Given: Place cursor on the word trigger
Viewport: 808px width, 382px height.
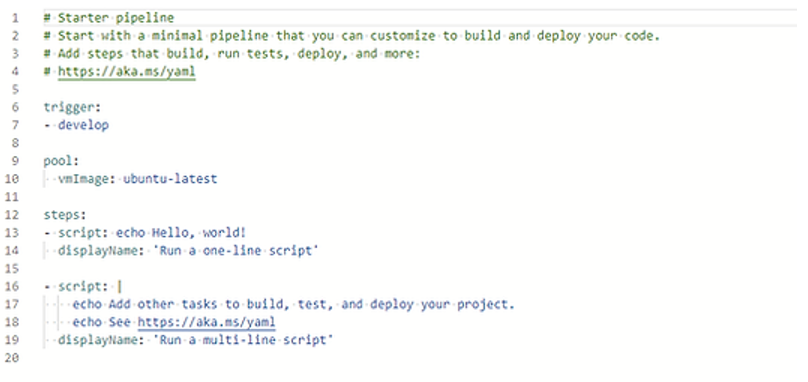Looking at the screenshot, I should [x=69, y=108].
